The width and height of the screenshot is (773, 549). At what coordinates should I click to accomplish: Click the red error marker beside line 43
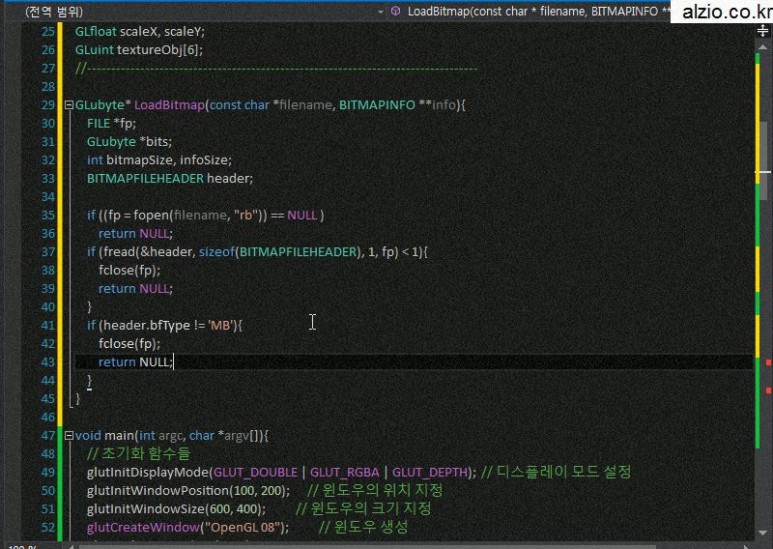pyautogui.click(x=768, y=363)
